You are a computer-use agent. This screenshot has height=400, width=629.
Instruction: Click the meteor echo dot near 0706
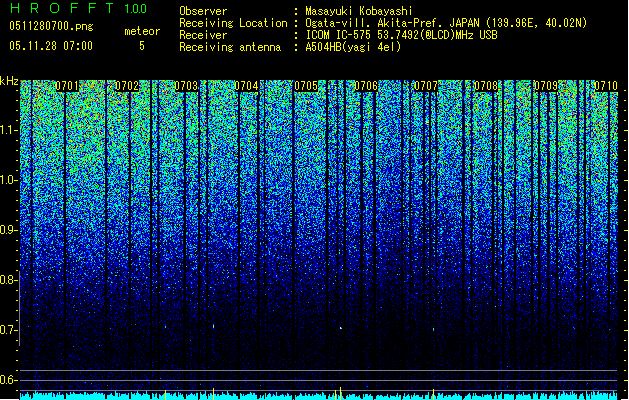coord(341,328)
